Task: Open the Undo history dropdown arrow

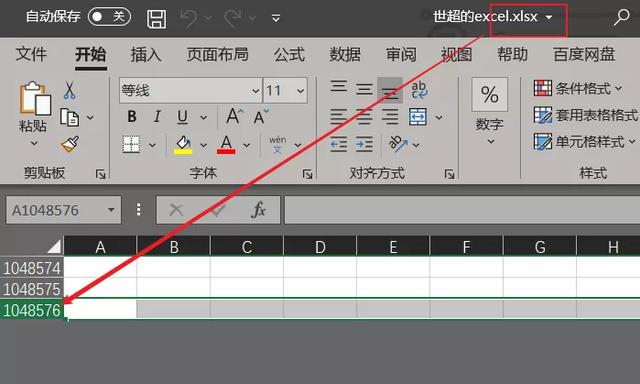Action: pos(208,18)
